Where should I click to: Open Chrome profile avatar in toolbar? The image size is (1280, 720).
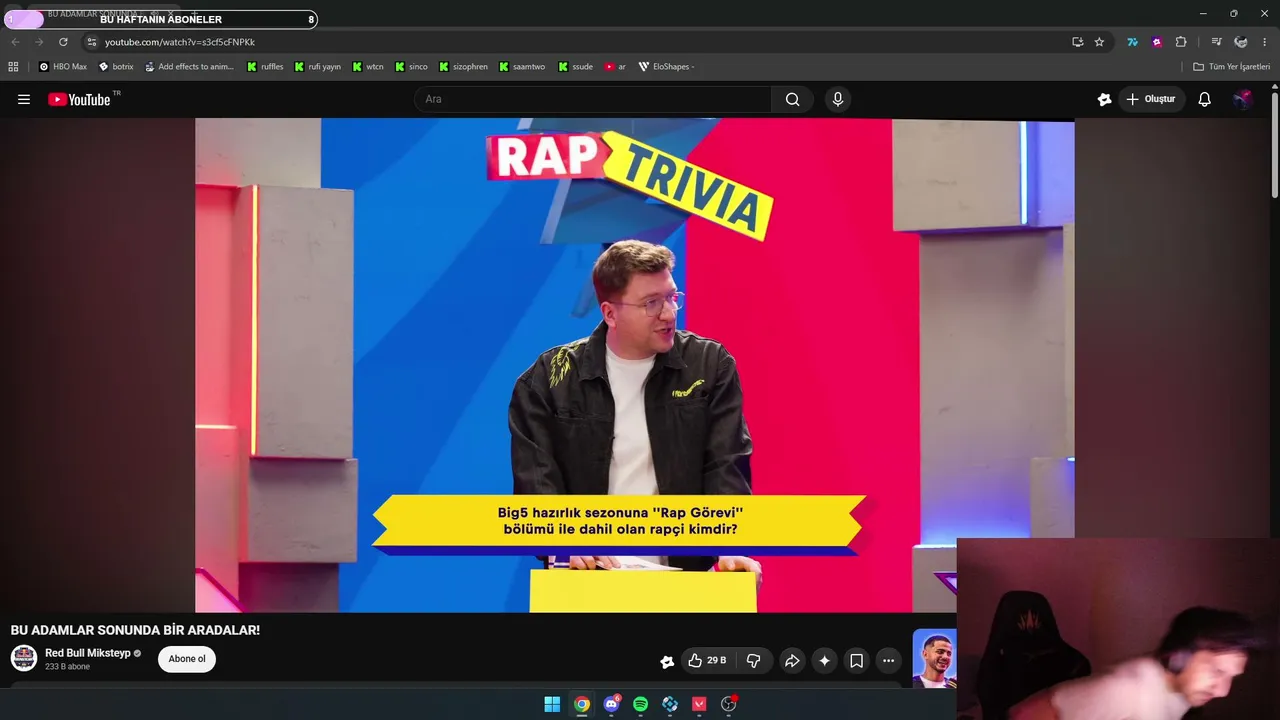click(1240, 42)
